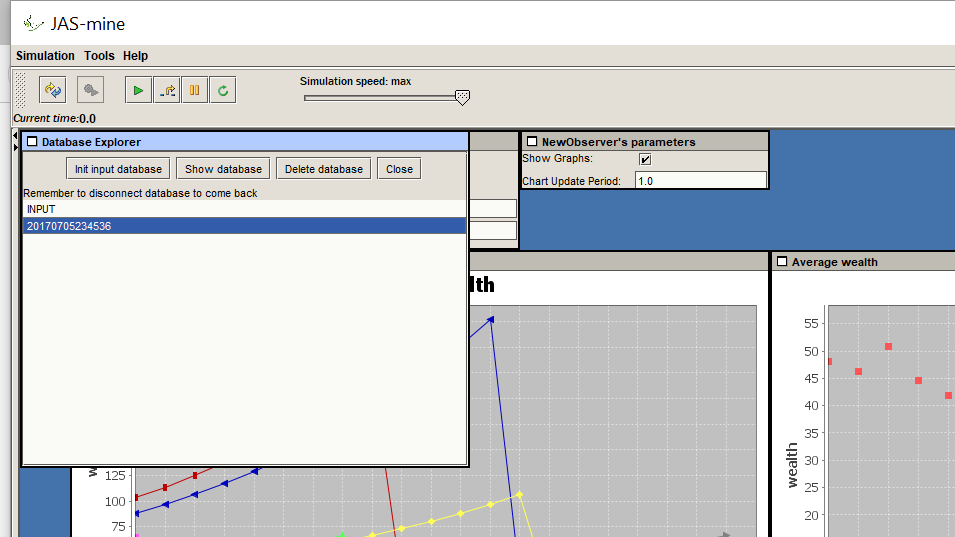The height and width of the screenshot is (537, 955).
Task: Click the greyed-out gear toolbar icon
Action: (x=92, y=90)
